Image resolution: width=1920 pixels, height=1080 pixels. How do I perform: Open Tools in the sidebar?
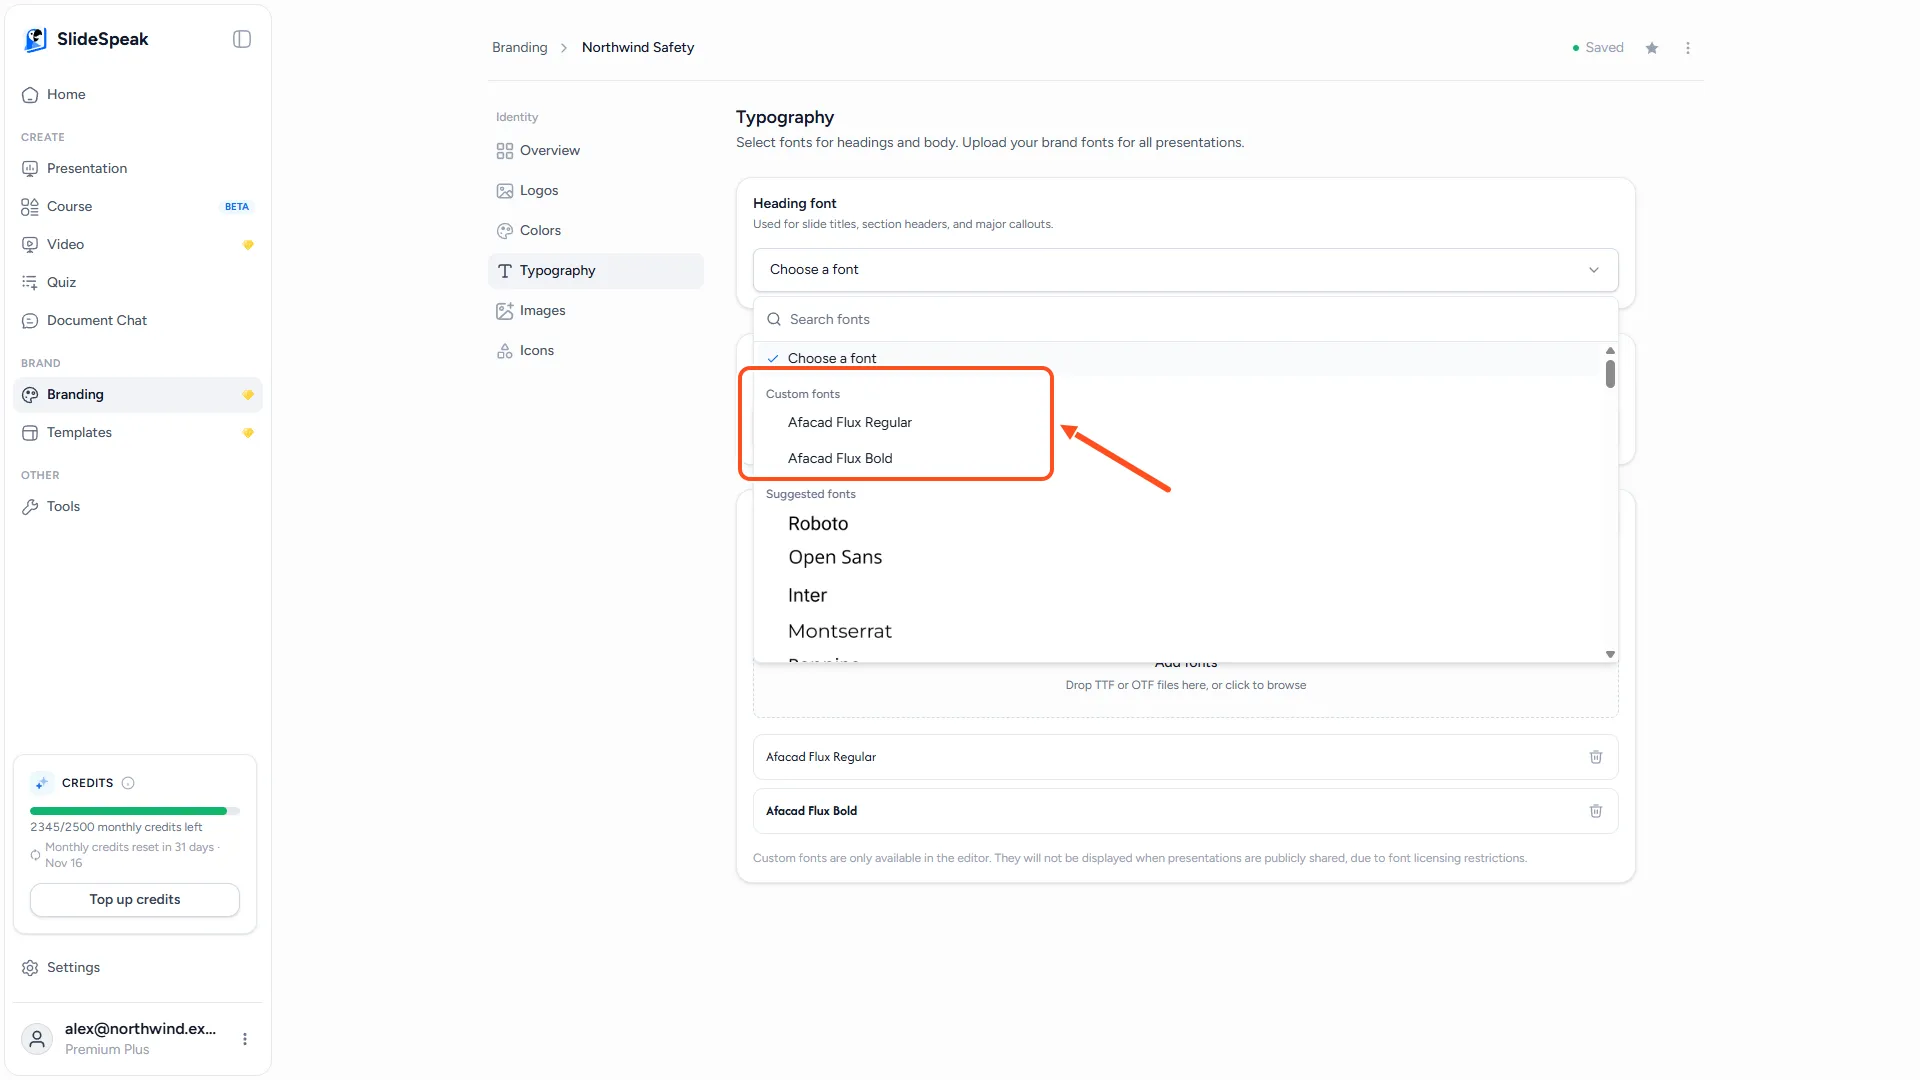click(x=137, y=506)
